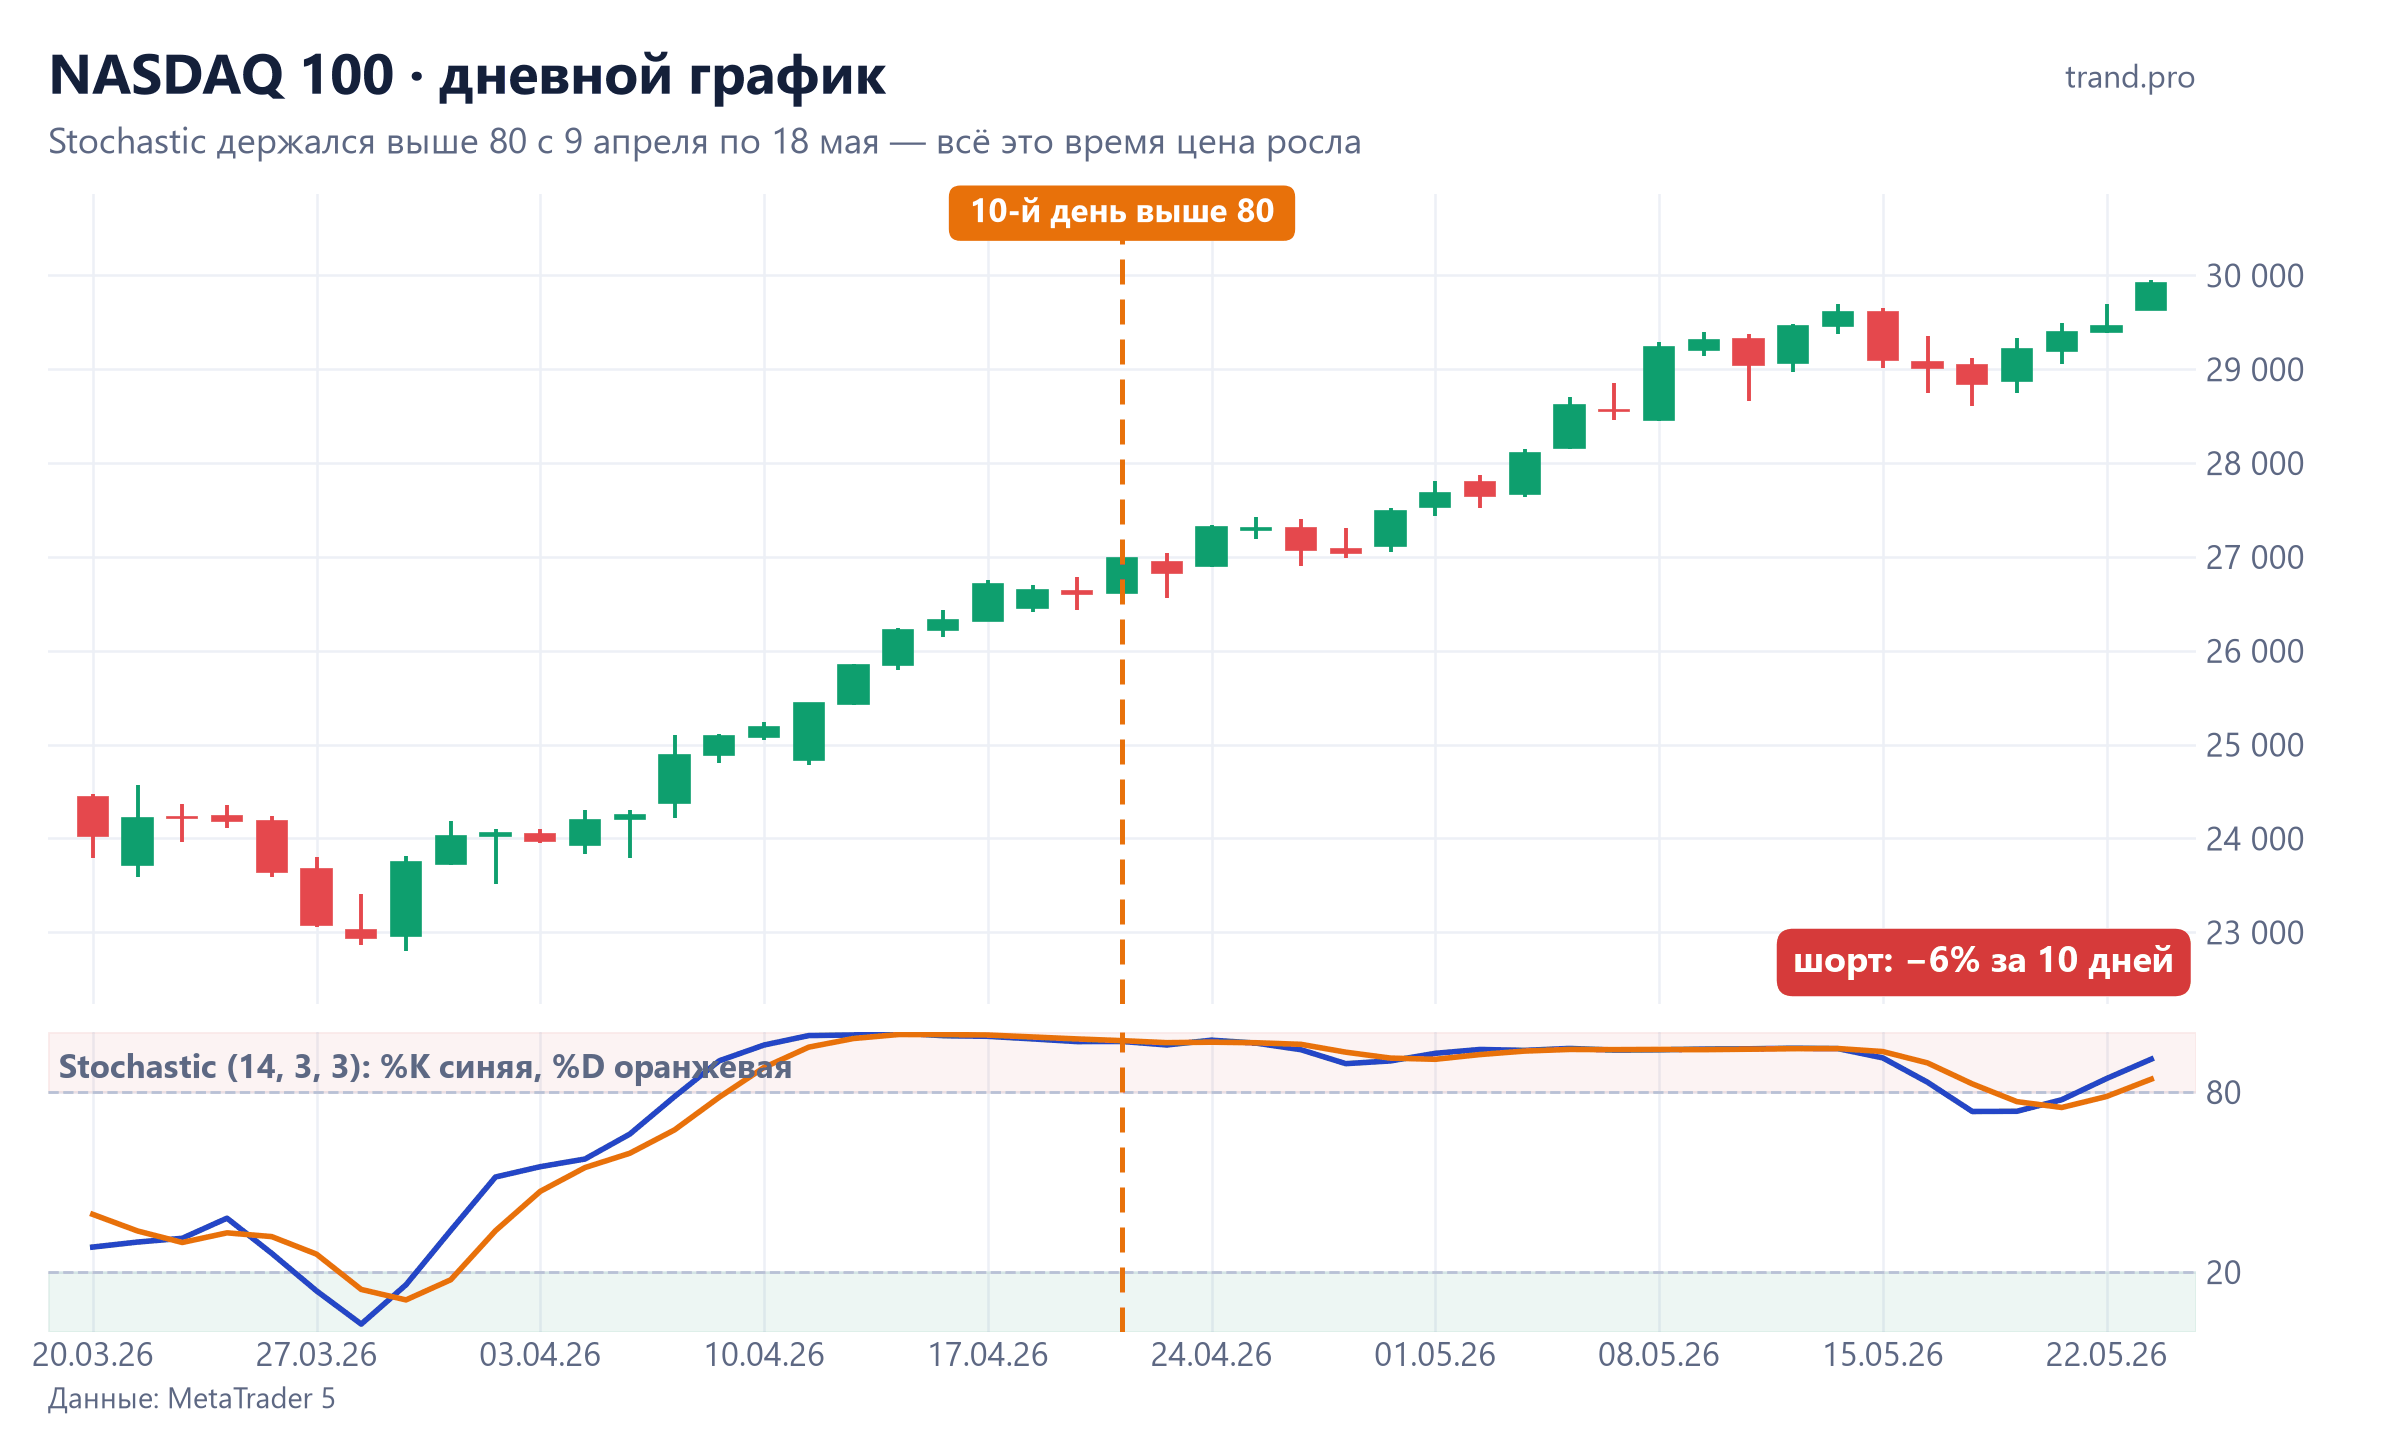Screen dimensions: 2400x1440
Task: Click the 17.04.26 date label
Action: (988, 1355)
